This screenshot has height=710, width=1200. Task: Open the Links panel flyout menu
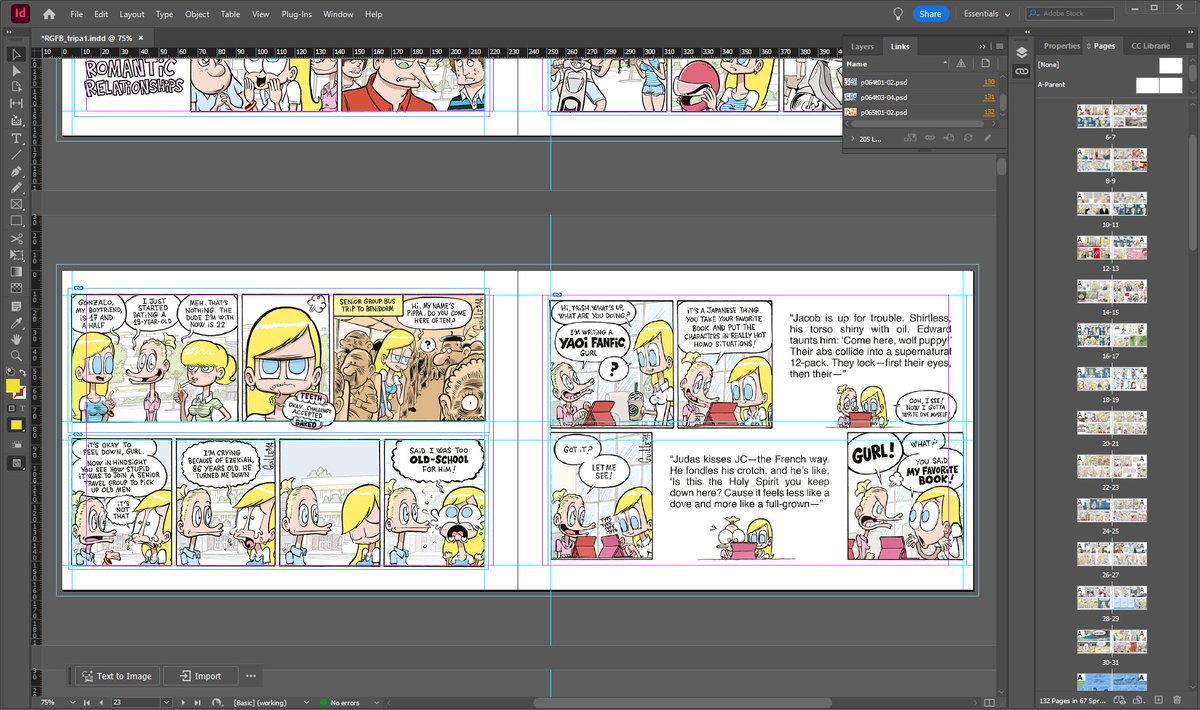tap(998, 46)
